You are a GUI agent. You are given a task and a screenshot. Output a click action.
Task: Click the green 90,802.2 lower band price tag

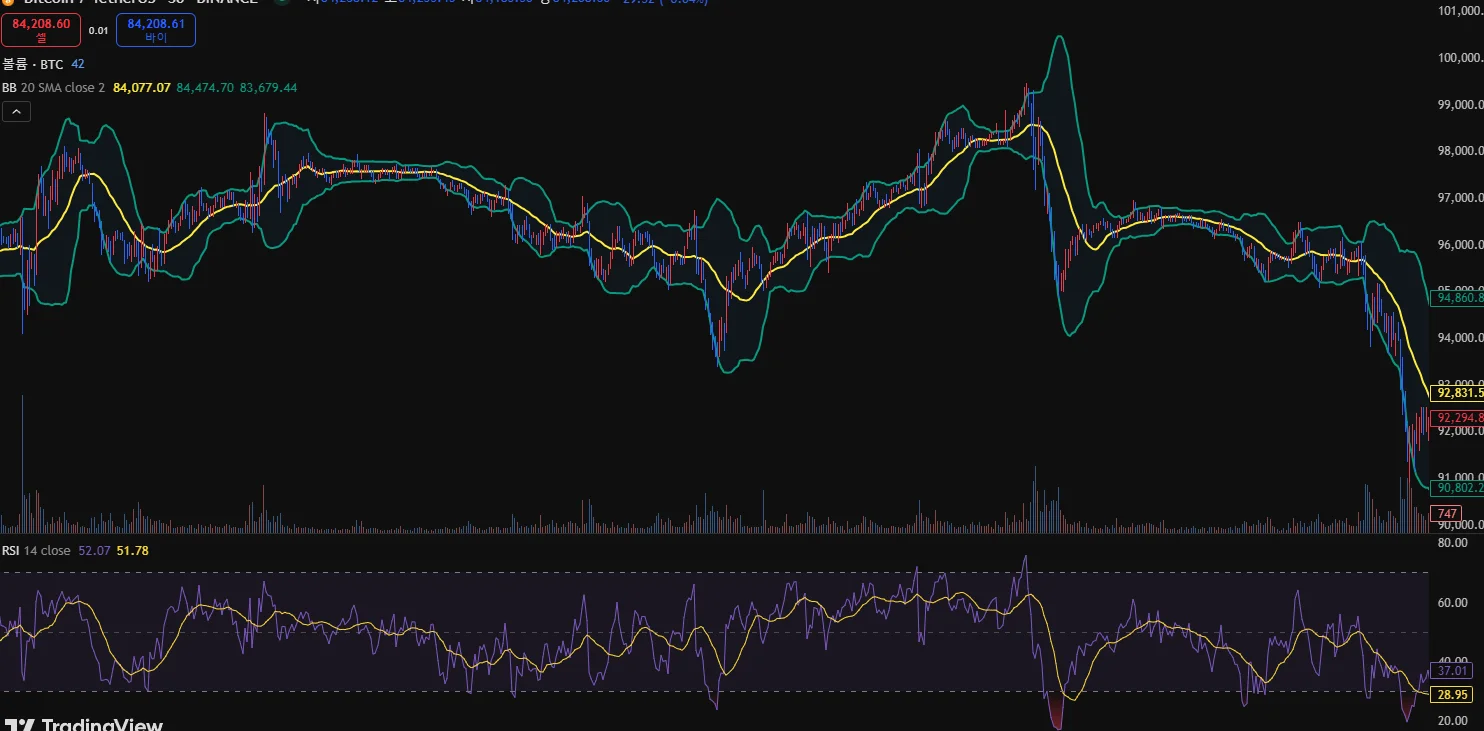point(1459,488)
